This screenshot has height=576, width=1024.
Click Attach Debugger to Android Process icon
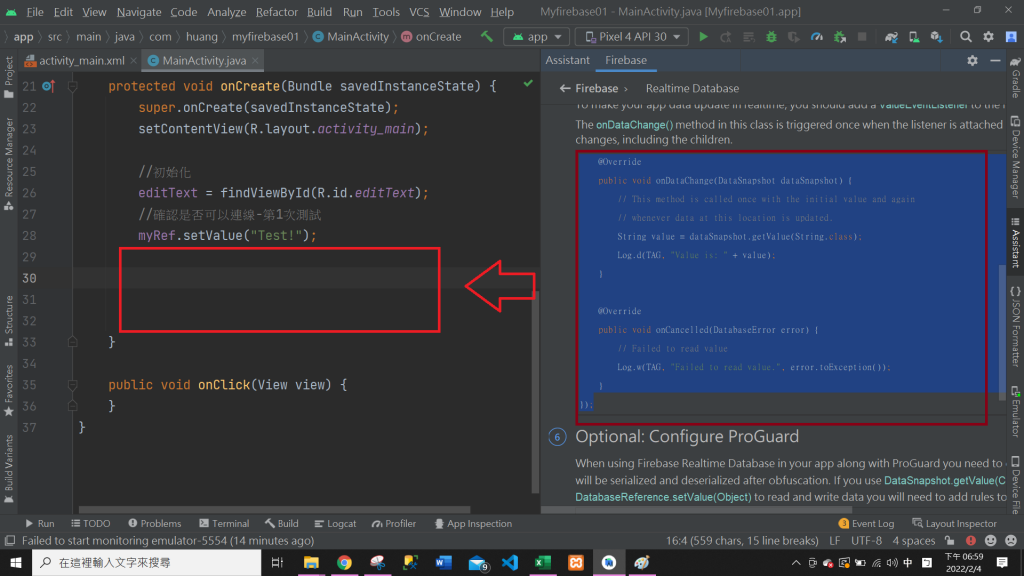840,37
